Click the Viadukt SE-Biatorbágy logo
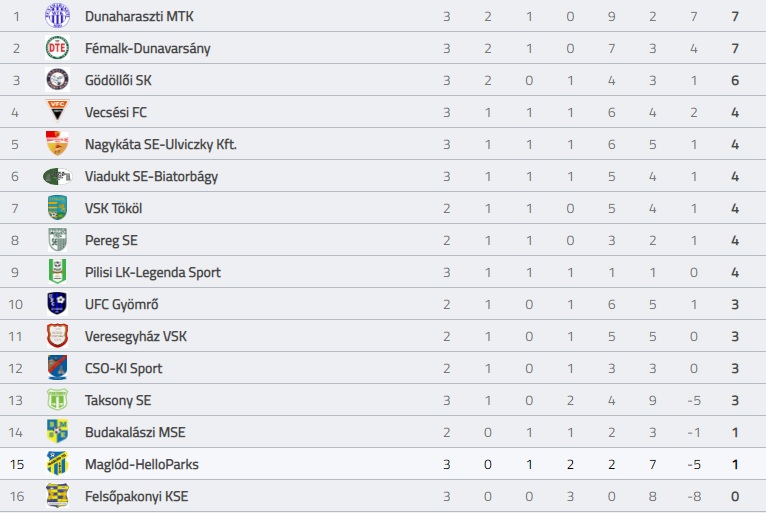This screenshot has width=766, height=513. click(x=57, y=176)
